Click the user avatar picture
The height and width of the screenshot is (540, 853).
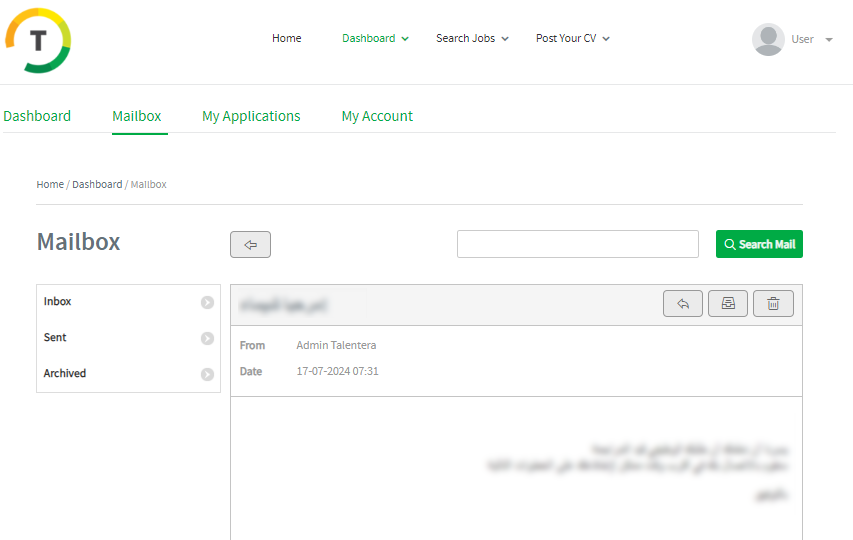point(768,40)
